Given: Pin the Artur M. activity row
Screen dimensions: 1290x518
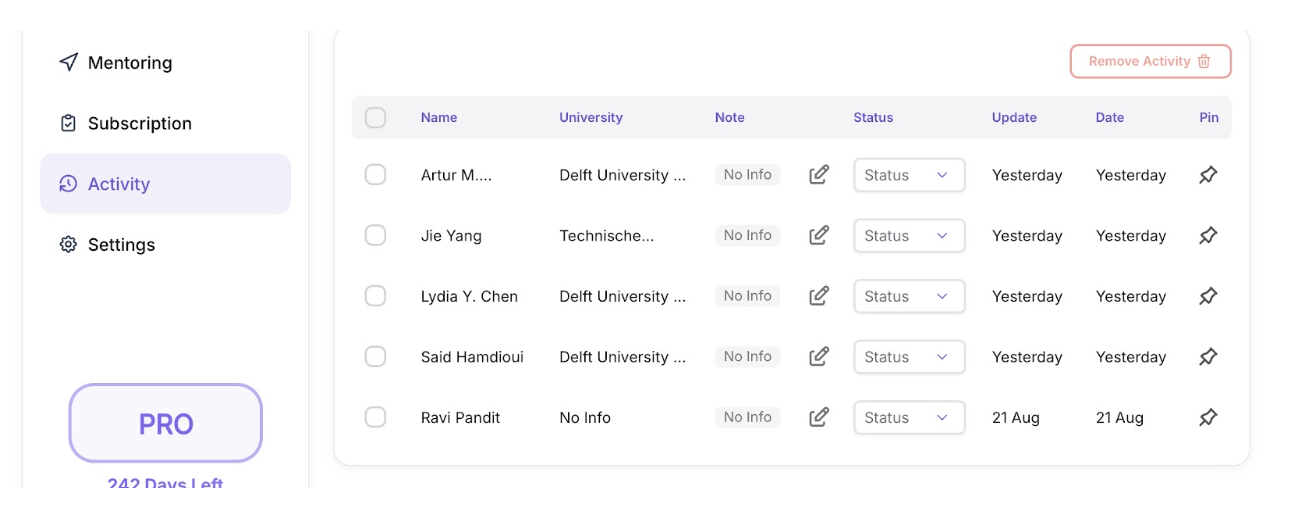Looking at the screenshot, I should tap(1208, 175).
